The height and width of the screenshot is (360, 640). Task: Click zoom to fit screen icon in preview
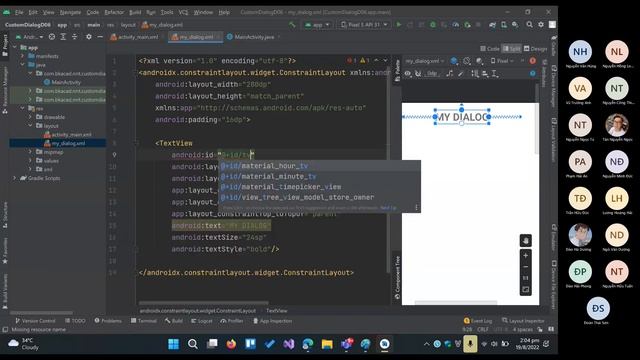point(526,290)
